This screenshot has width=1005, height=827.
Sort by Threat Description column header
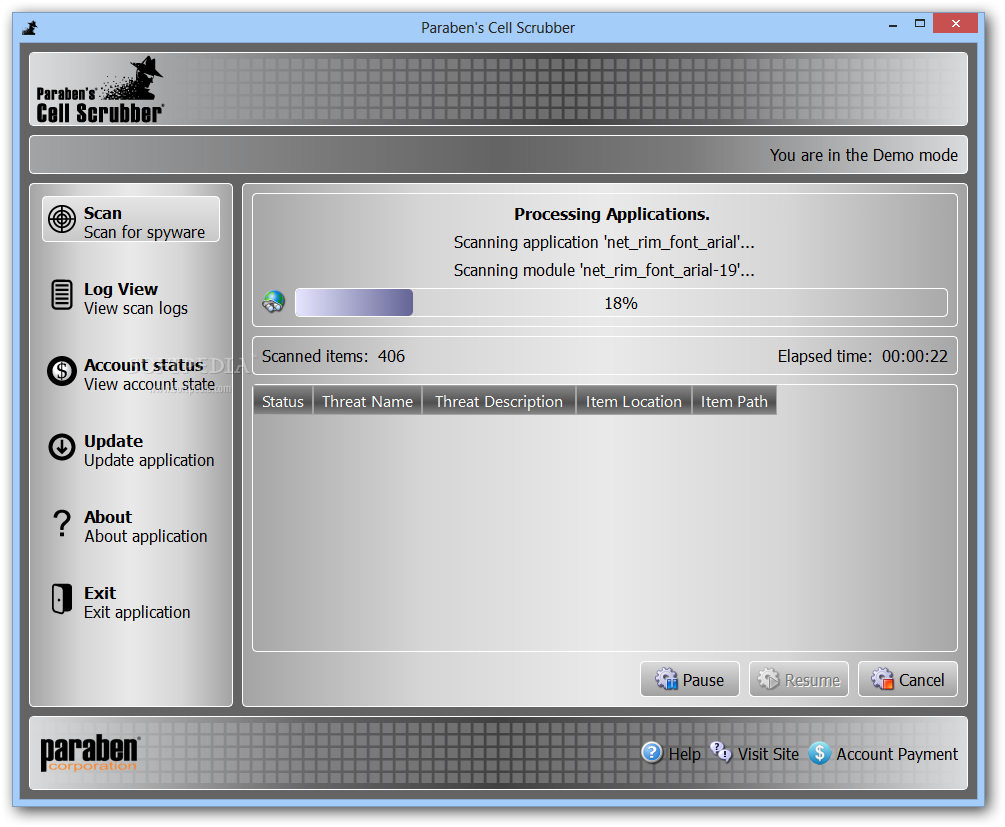(x=499, y=401)
